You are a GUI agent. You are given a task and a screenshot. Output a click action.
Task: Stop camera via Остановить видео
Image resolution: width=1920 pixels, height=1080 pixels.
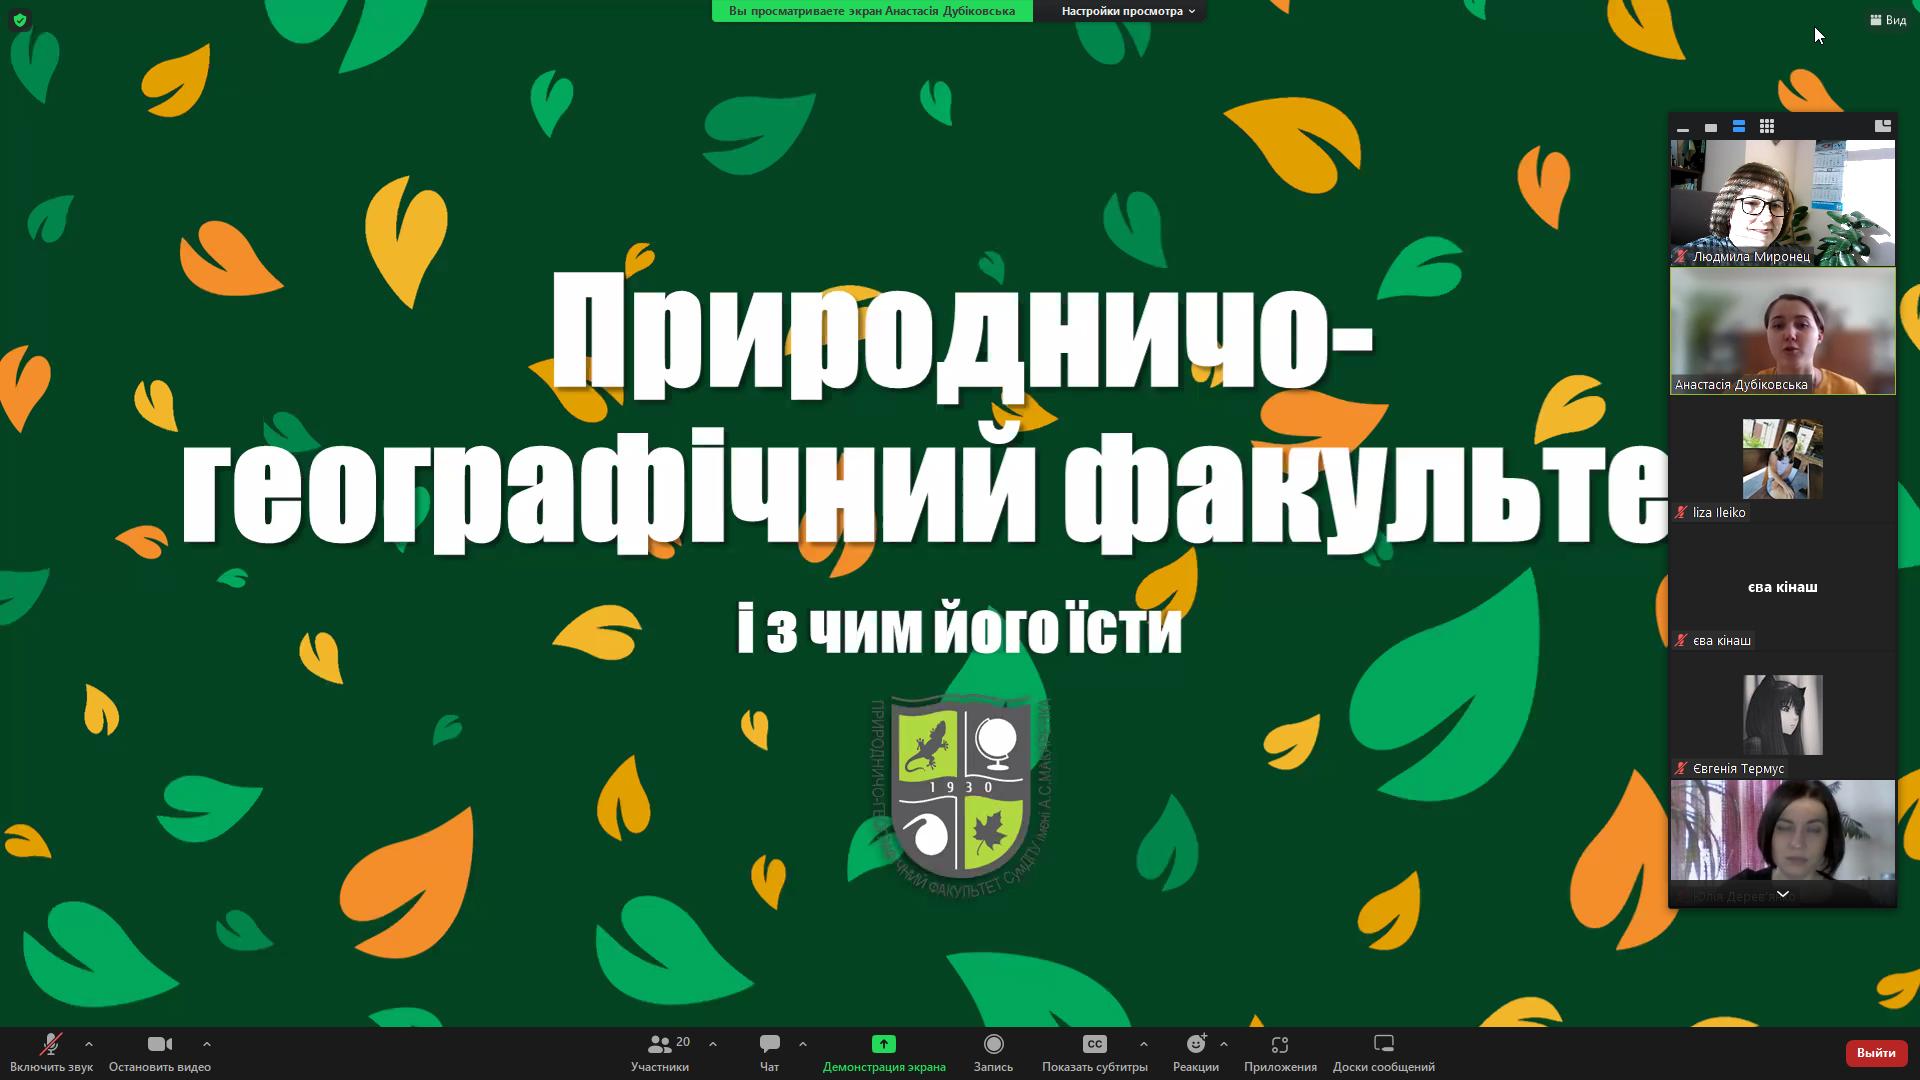point(159,1052)
